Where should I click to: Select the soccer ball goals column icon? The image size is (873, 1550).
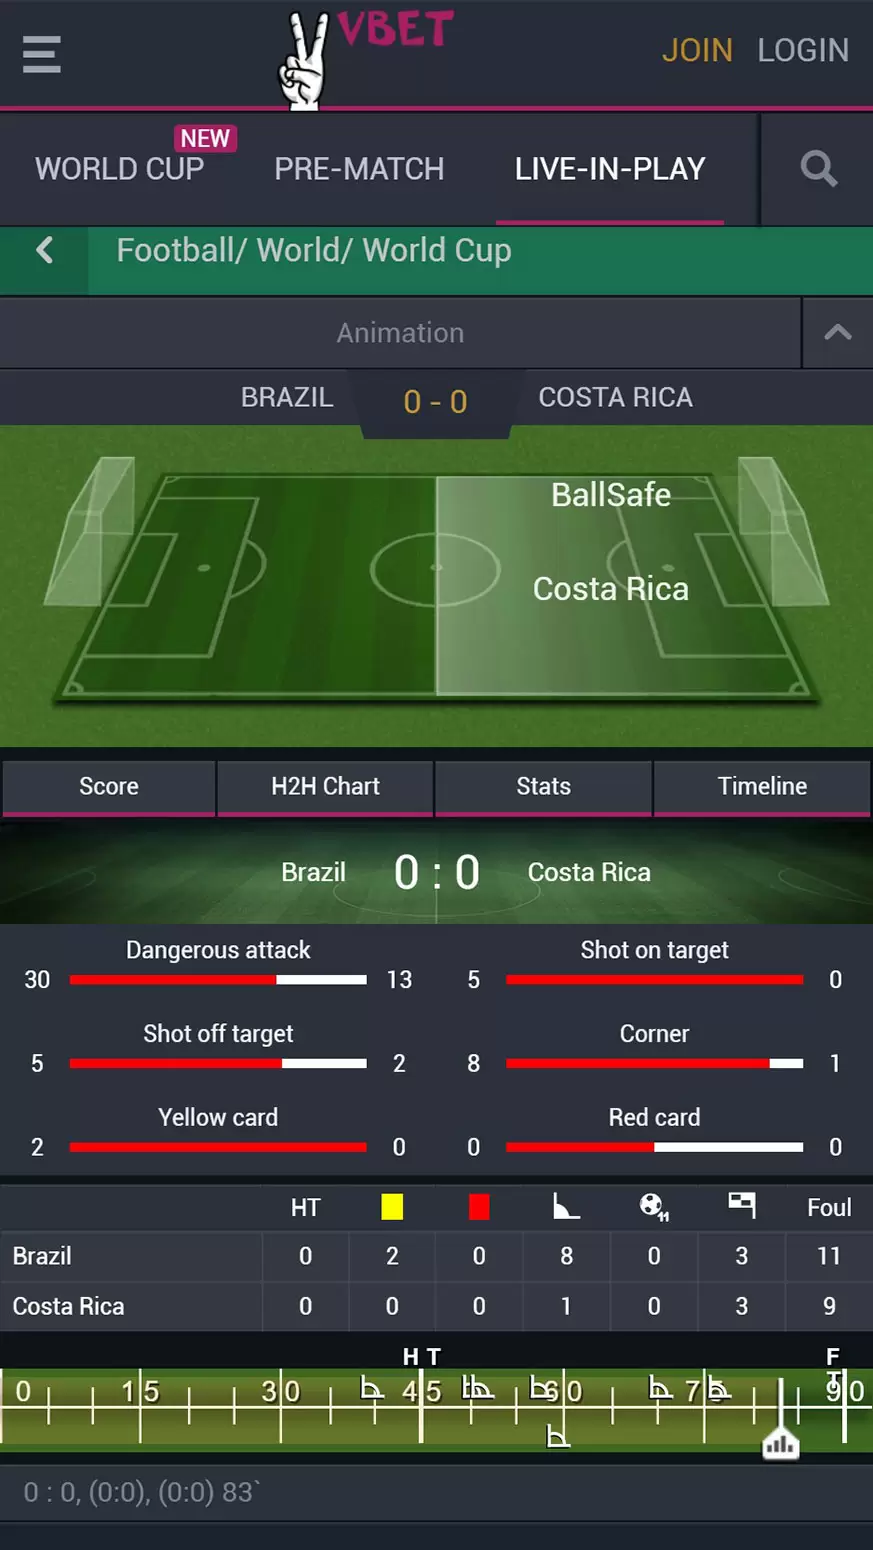654,1207
